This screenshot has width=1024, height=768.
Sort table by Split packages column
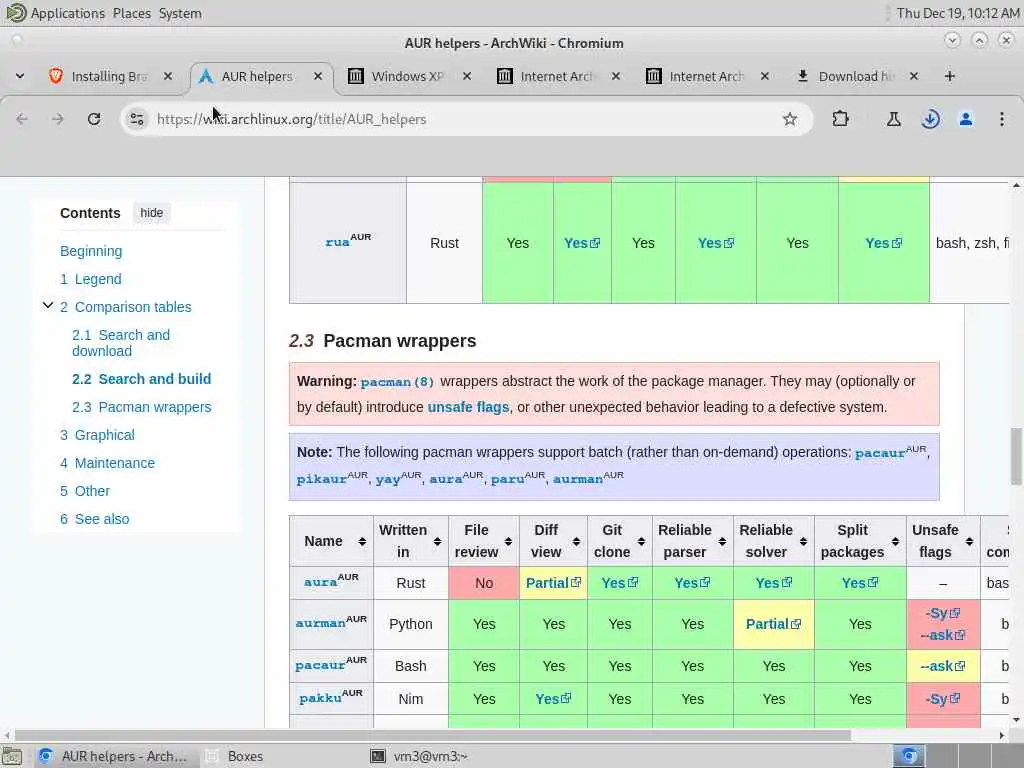tap(860, 541)
